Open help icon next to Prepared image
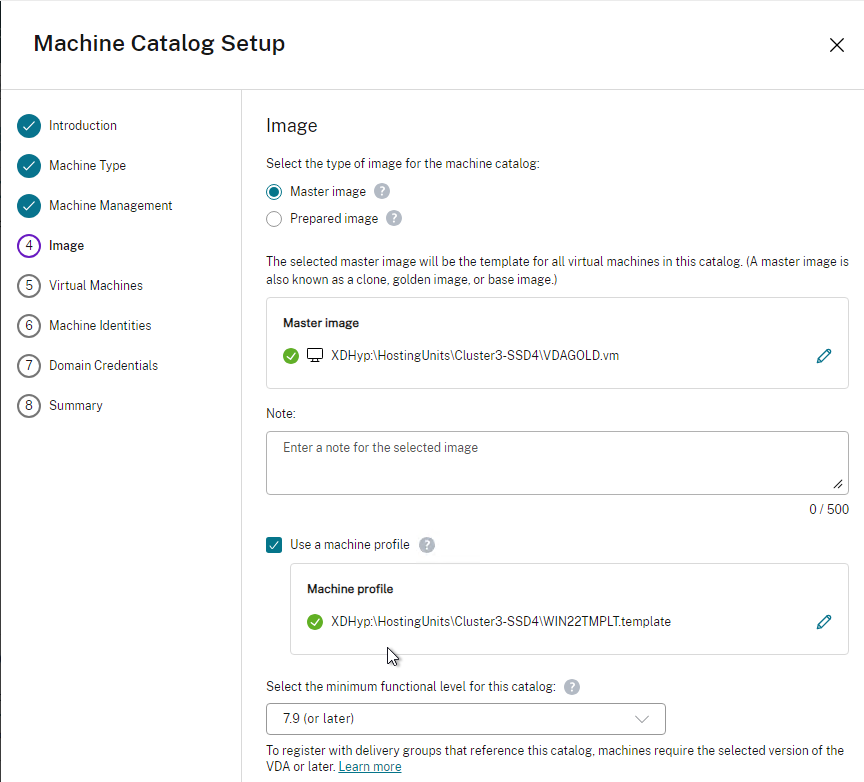Image resolution: width=864 pixels, height=782 pixels. (x=393, y=218)
